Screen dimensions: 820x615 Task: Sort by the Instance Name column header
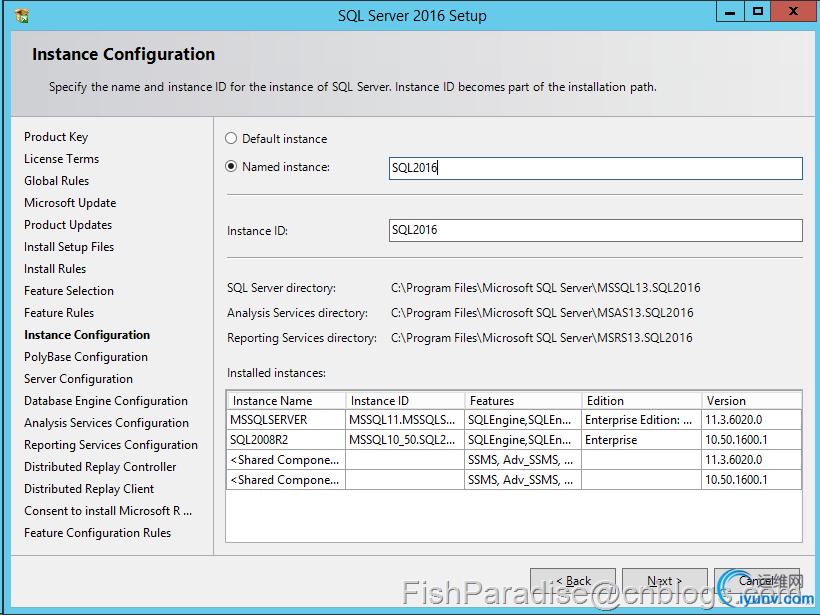[287, 401]
